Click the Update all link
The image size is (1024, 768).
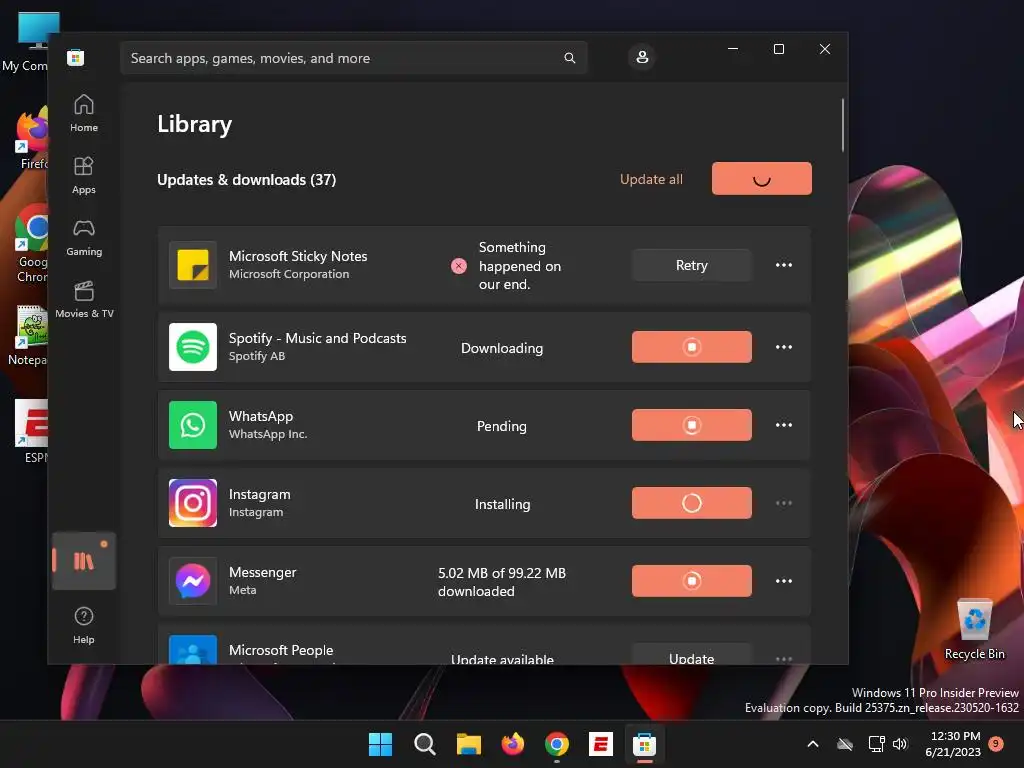(651, 179)
